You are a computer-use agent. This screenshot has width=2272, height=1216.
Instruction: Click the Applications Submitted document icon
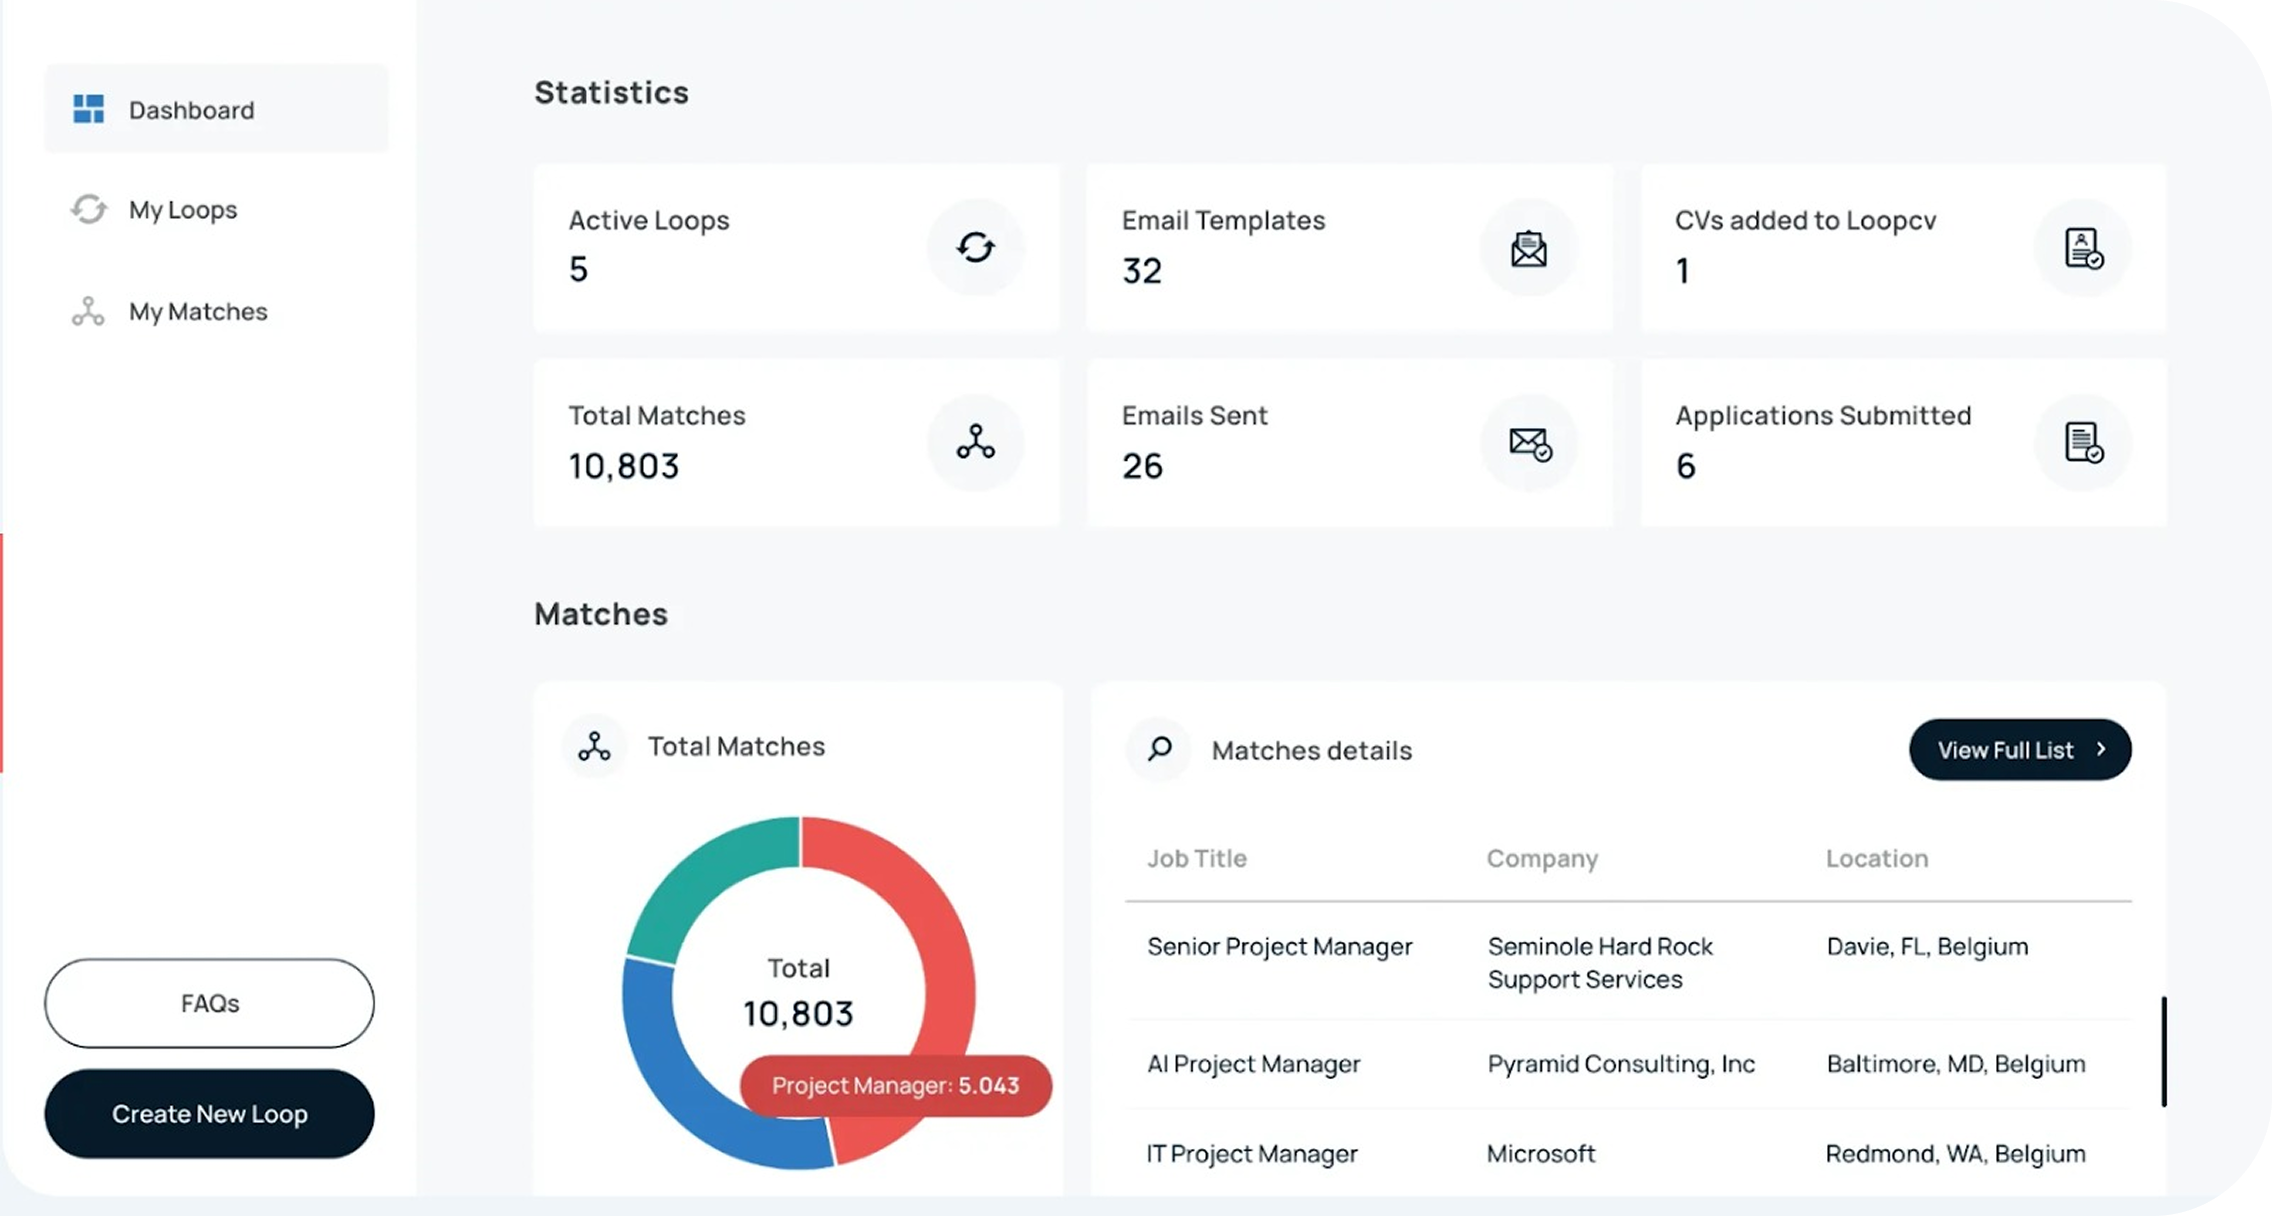[2083, 442]
